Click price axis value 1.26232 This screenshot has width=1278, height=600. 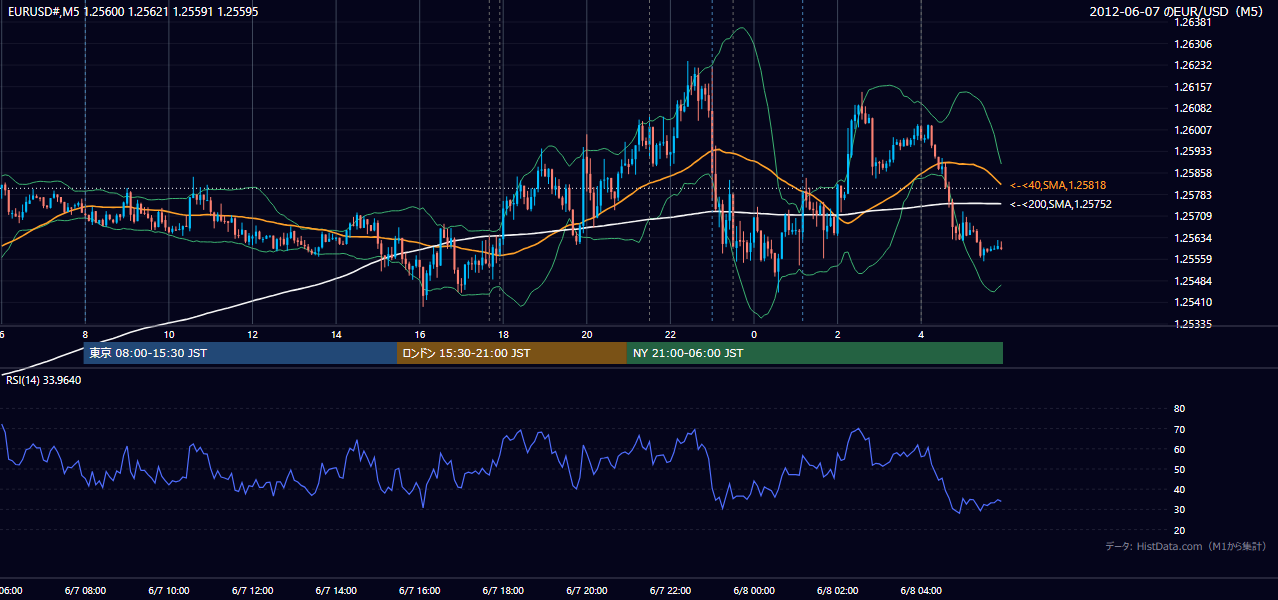pyautogui.click(x=1194, y=65)
